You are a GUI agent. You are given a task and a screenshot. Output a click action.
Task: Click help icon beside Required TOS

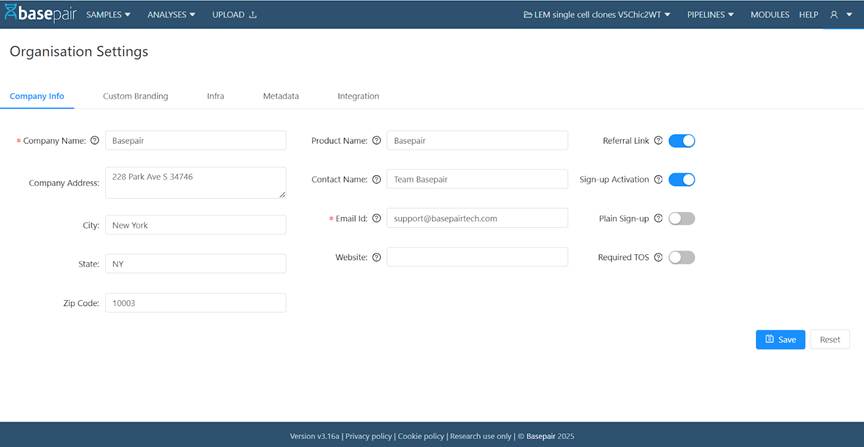[658, 257]
